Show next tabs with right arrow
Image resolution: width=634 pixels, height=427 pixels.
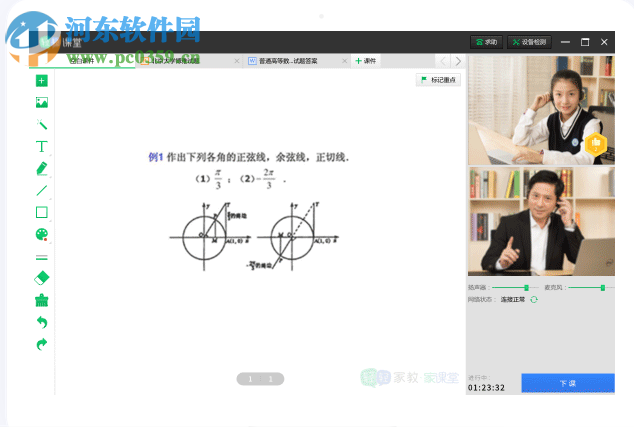(458, 61)
